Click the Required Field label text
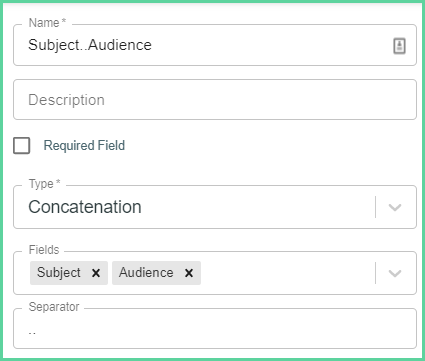425x361 pixels. pyautogui.click(x=84, y=146)
